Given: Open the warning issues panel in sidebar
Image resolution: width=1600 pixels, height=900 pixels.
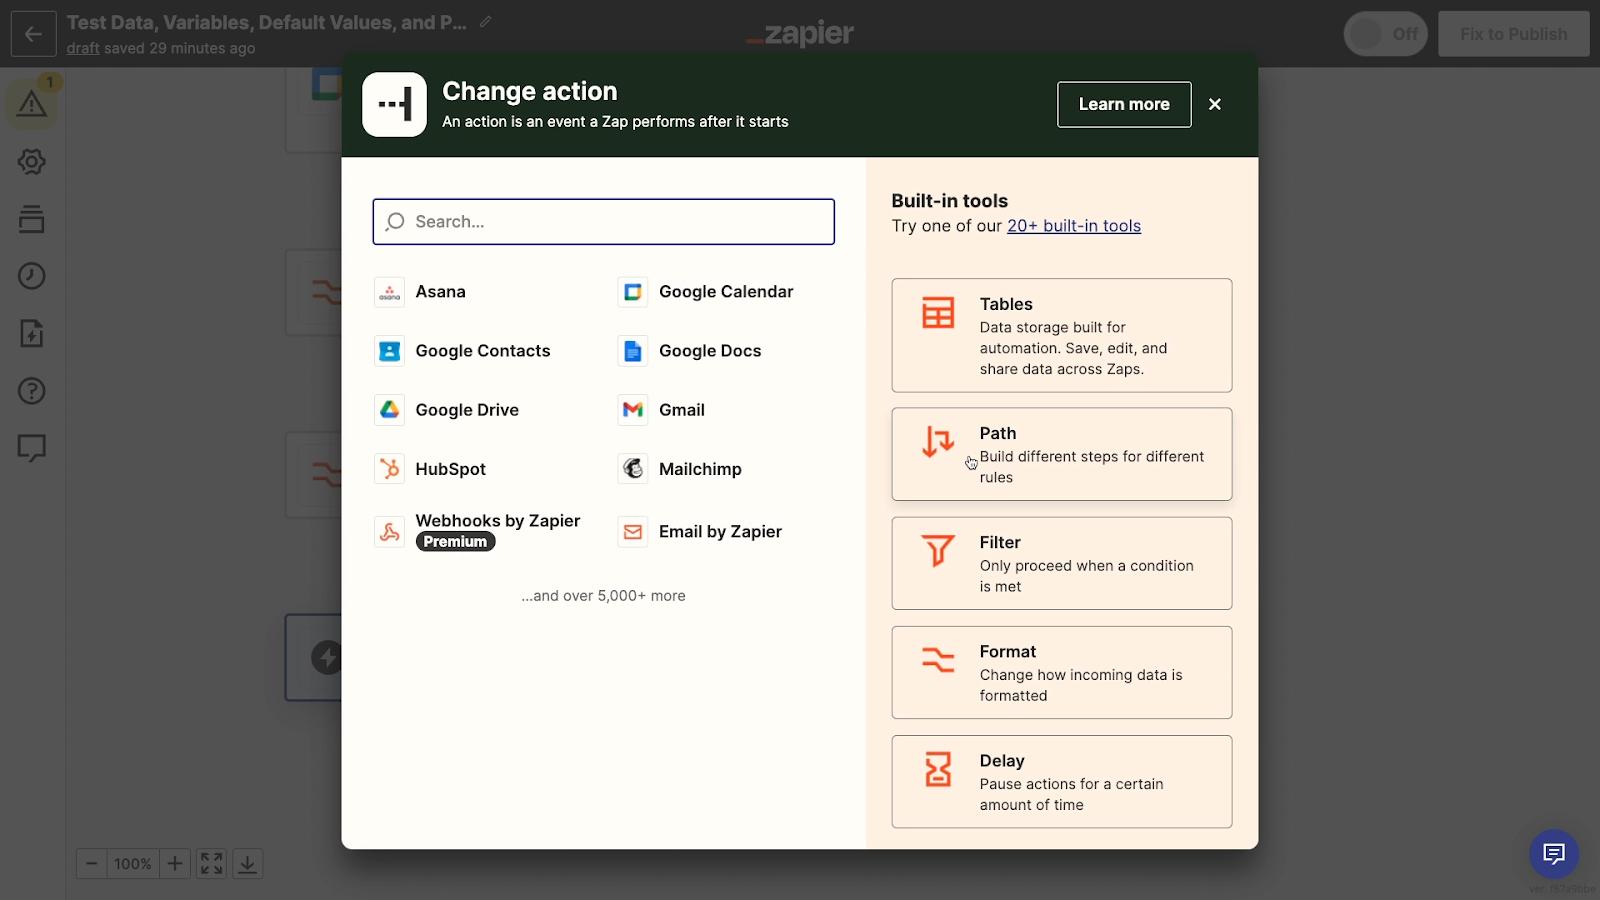Looking at the screenshot, I should pos(32,103).
